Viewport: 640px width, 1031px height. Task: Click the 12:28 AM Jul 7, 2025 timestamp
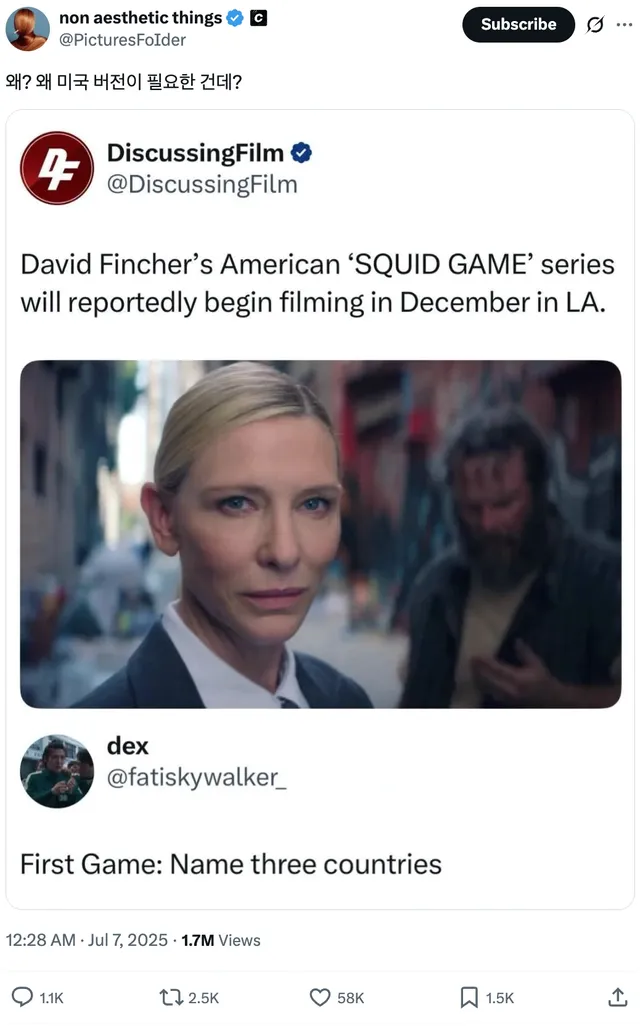[87, 940]
